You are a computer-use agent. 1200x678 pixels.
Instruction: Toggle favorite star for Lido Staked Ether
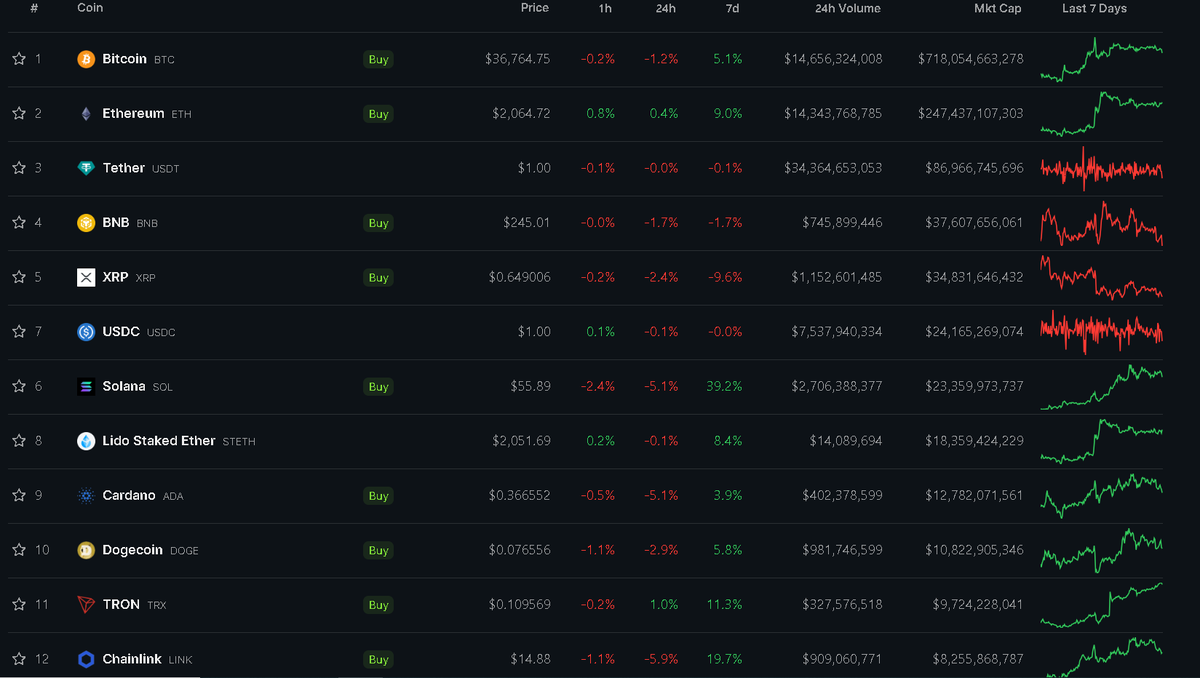[18, 440]
